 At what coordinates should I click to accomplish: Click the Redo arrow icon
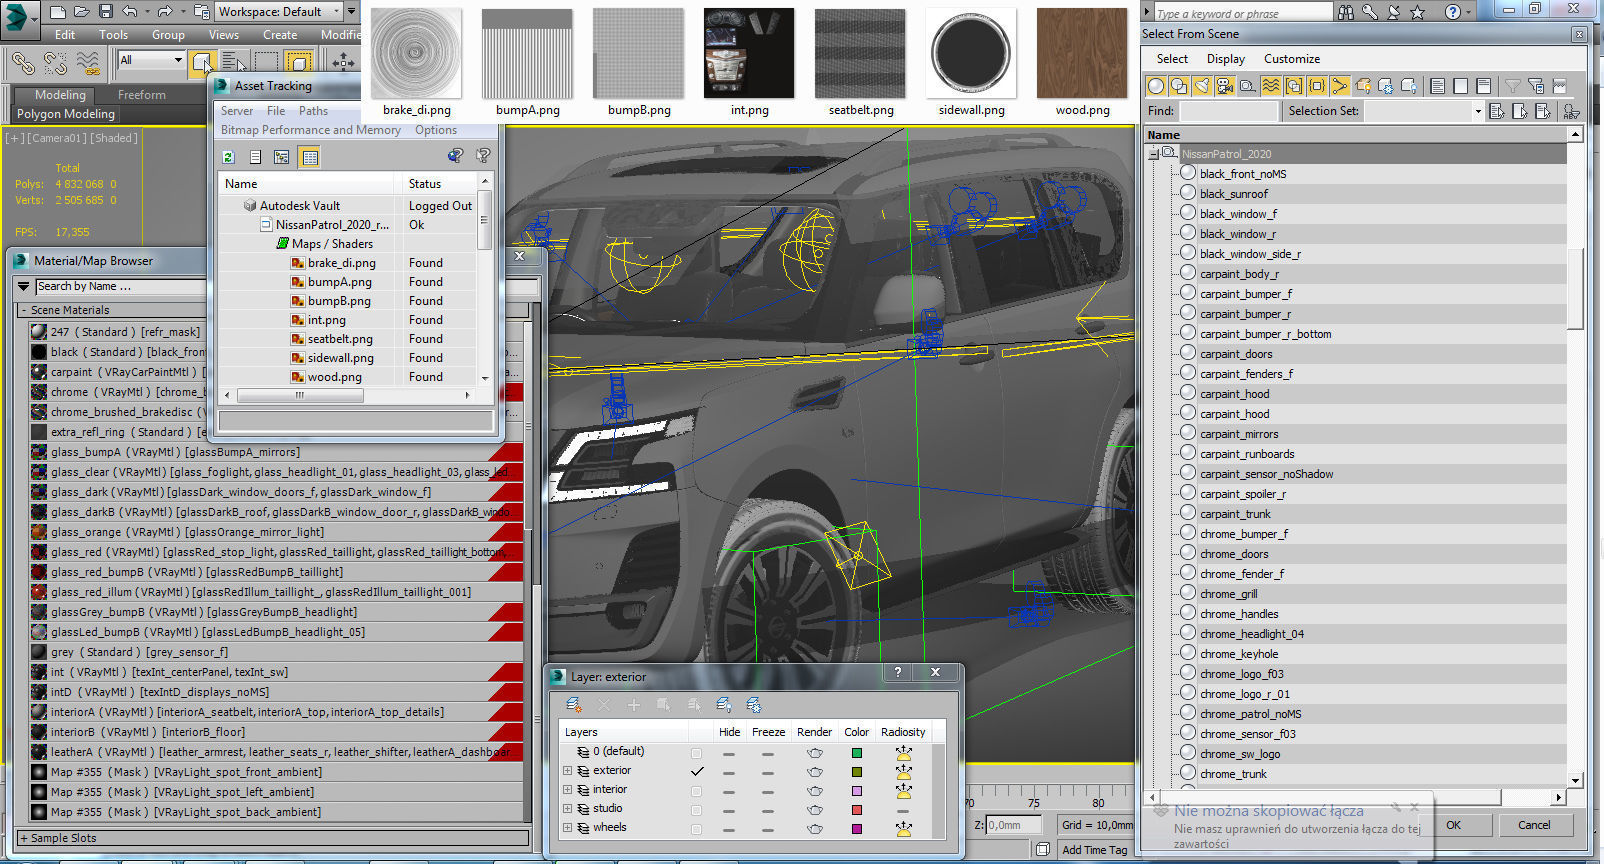click(x=165, y=12)
